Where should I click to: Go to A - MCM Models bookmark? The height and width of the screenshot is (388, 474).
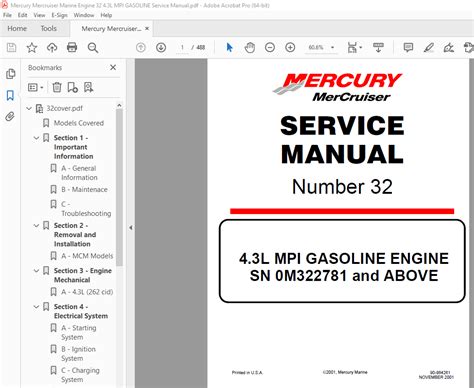(87, 256)
